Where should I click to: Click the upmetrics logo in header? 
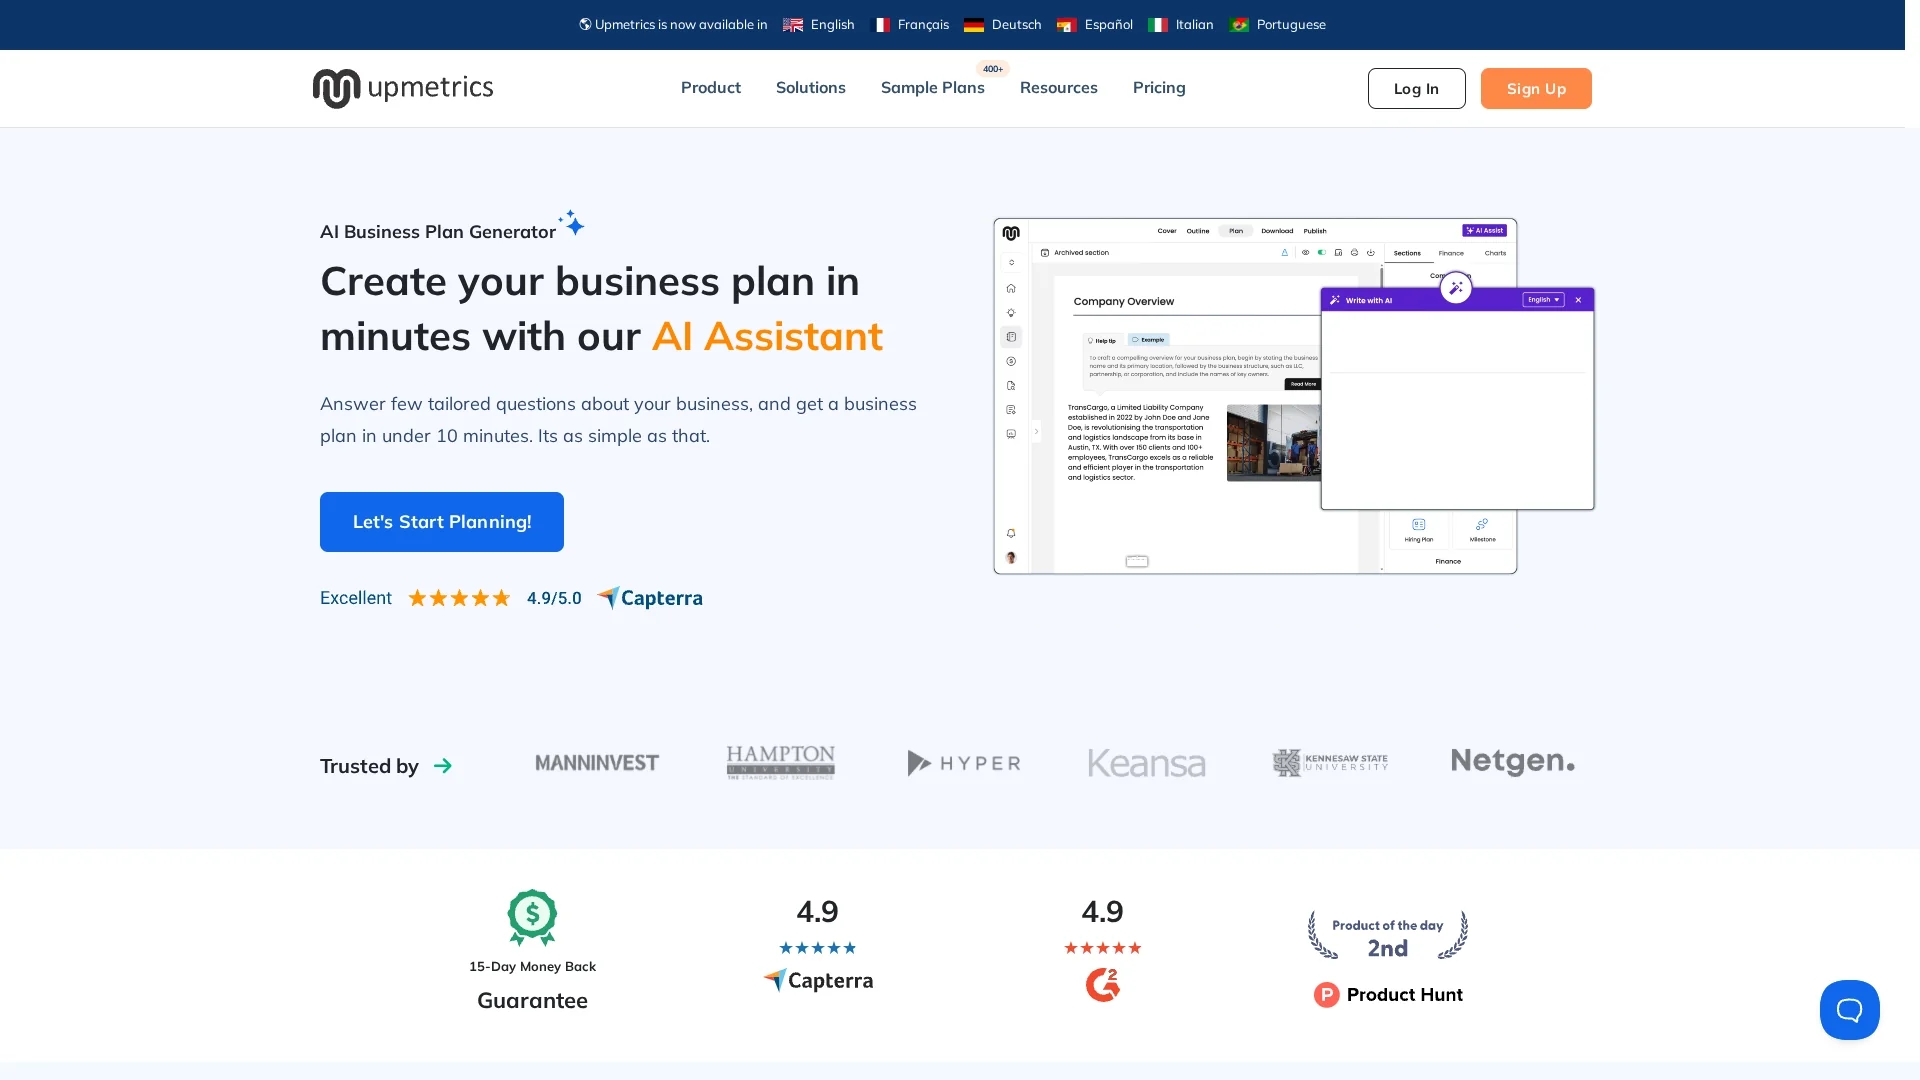click(x=402, y=88)
